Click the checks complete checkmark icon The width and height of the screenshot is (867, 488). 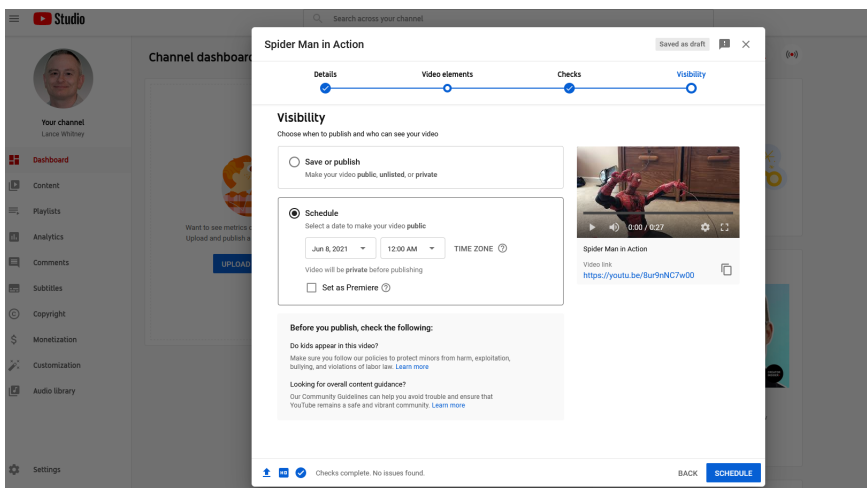pyautogui.click(x=301, y=473)
